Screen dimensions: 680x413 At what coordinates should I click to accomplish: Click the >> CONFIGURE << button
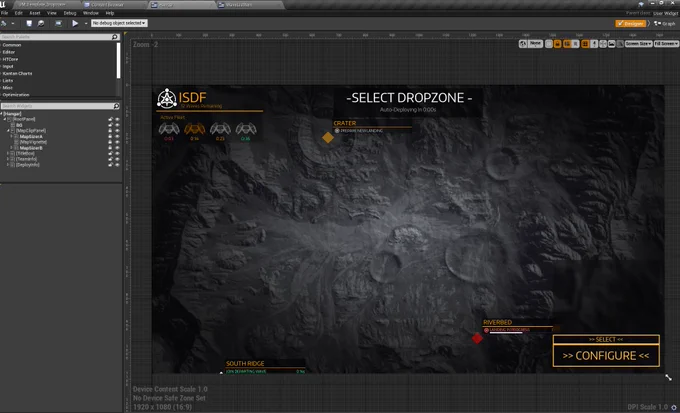pos(606,356)
